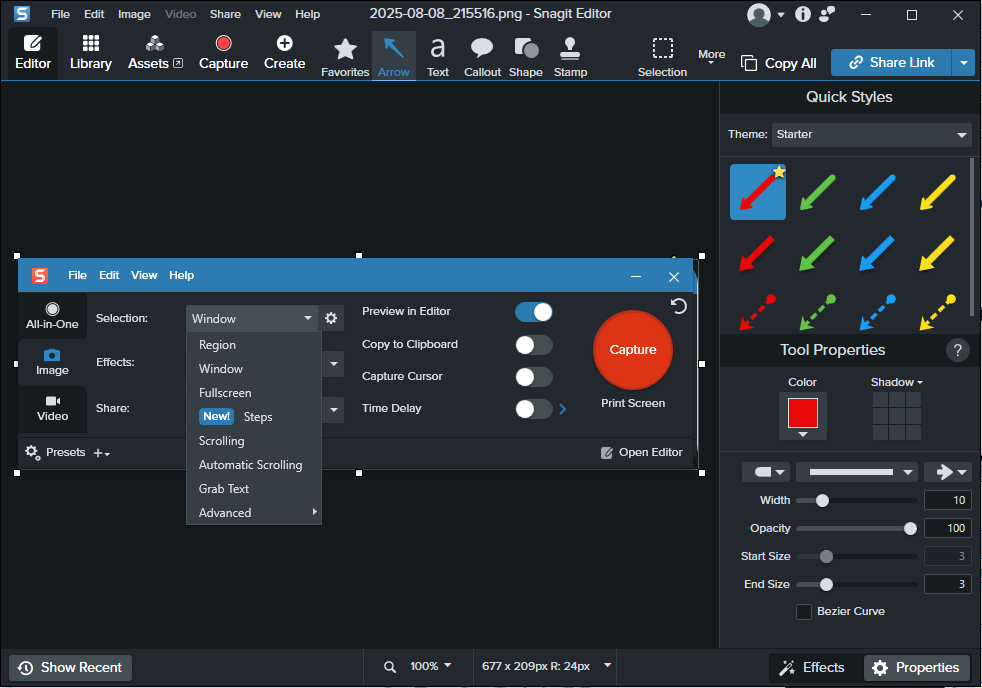
Task: Click the Selection settings gear in screenshot
Action: tap(331, 319)
